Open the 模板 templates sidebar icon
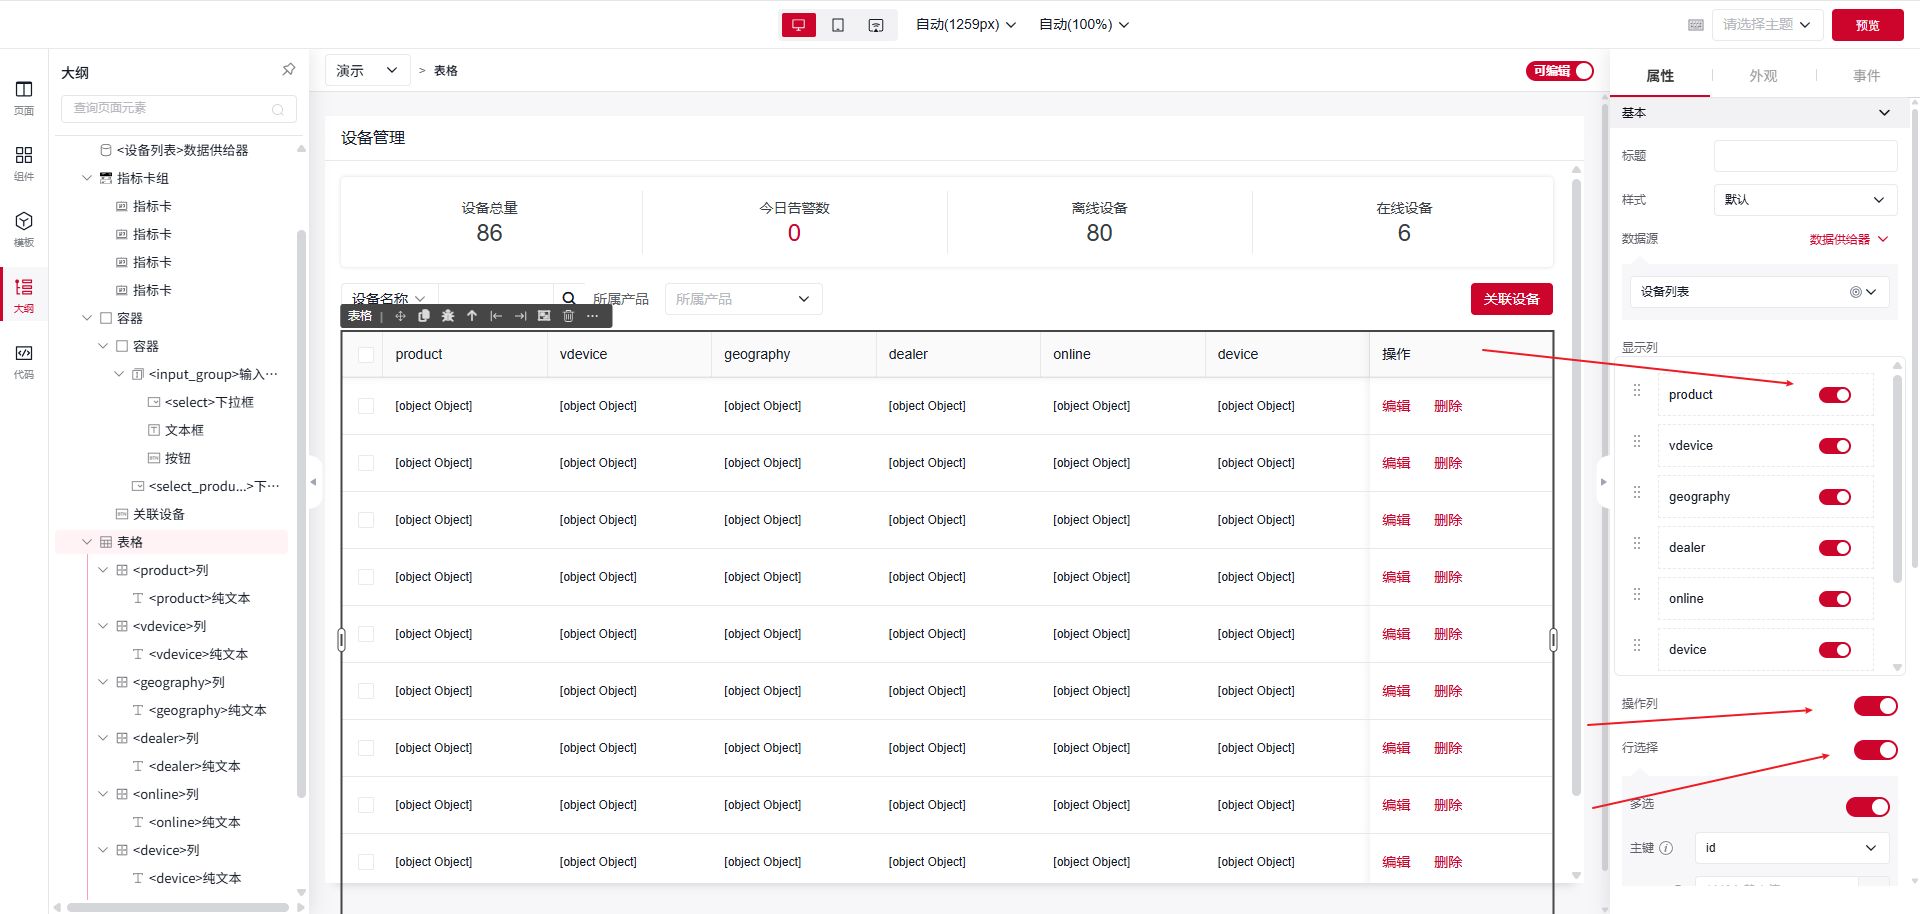The image size is (1920, 914). coord(24,229)
